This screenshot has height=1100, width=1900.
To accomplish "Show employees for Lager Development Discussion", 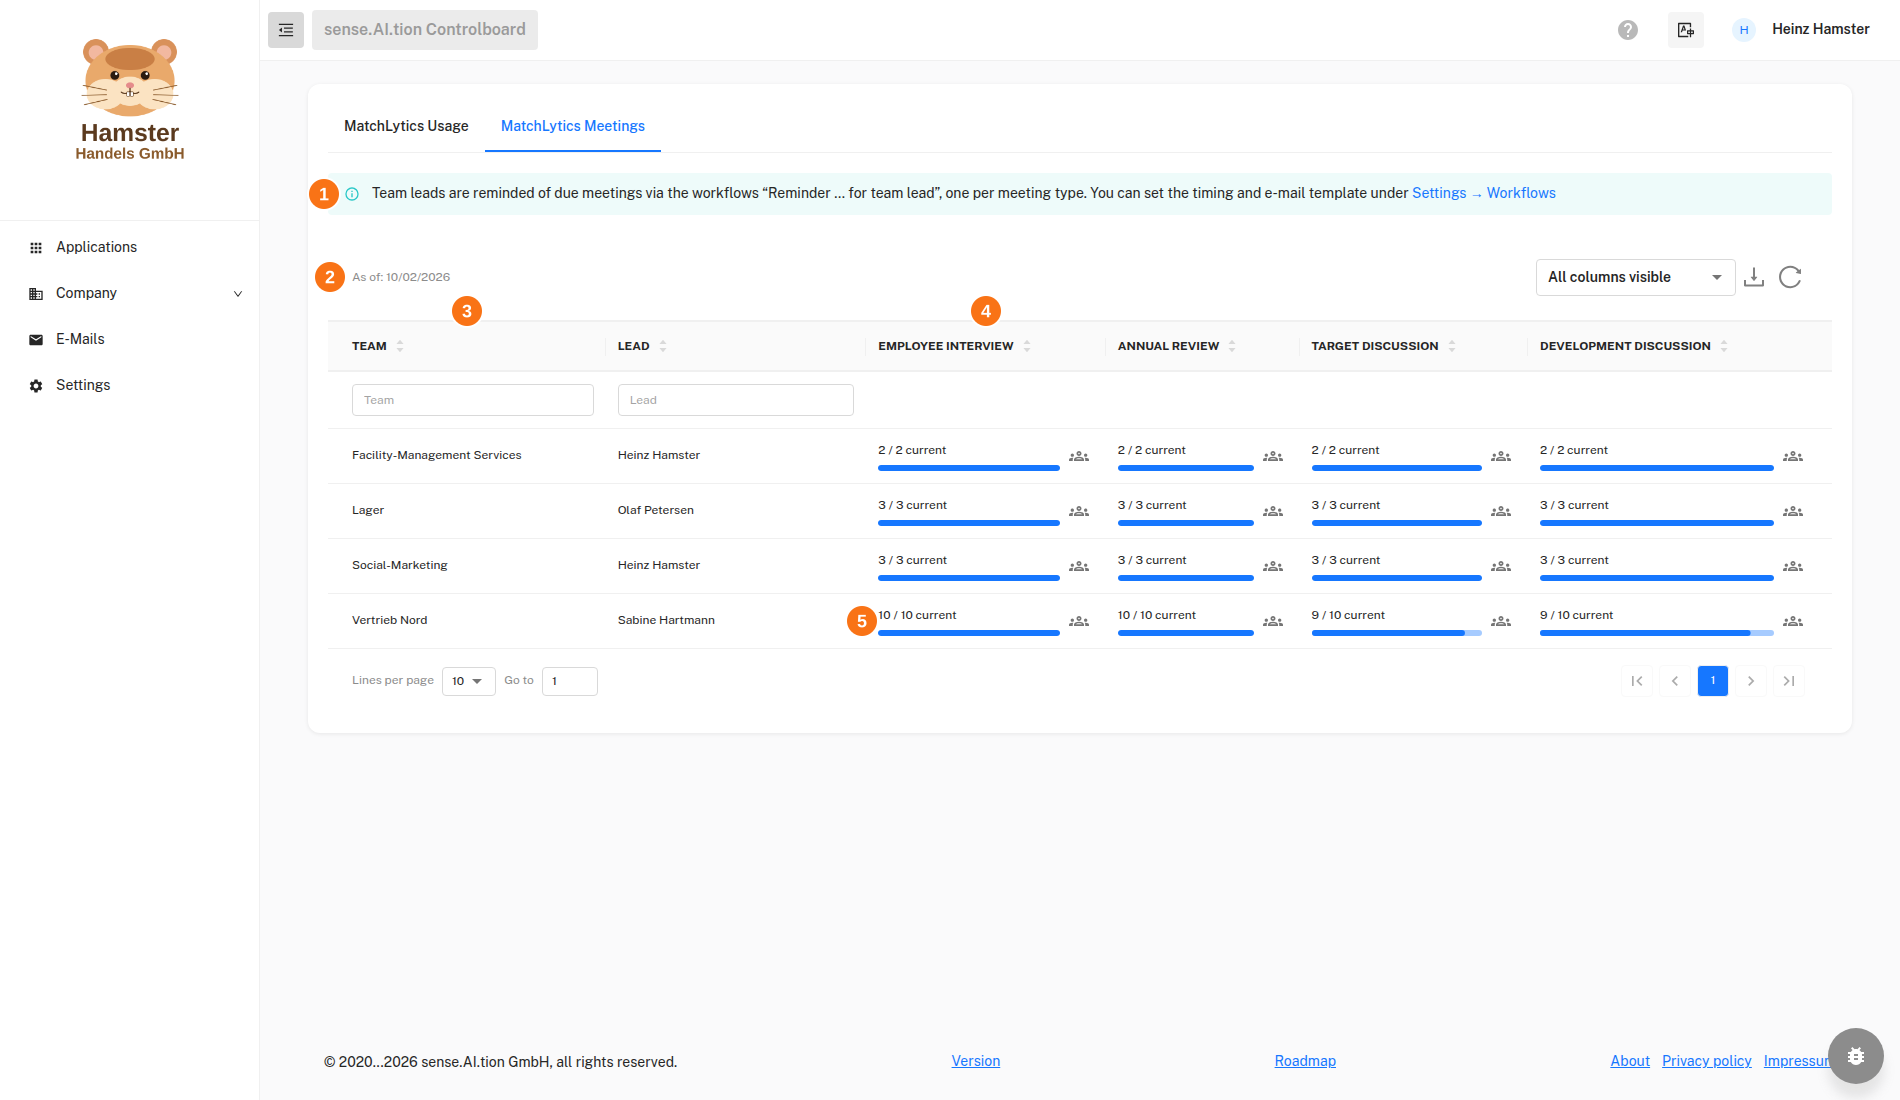I will point(1793,512).
